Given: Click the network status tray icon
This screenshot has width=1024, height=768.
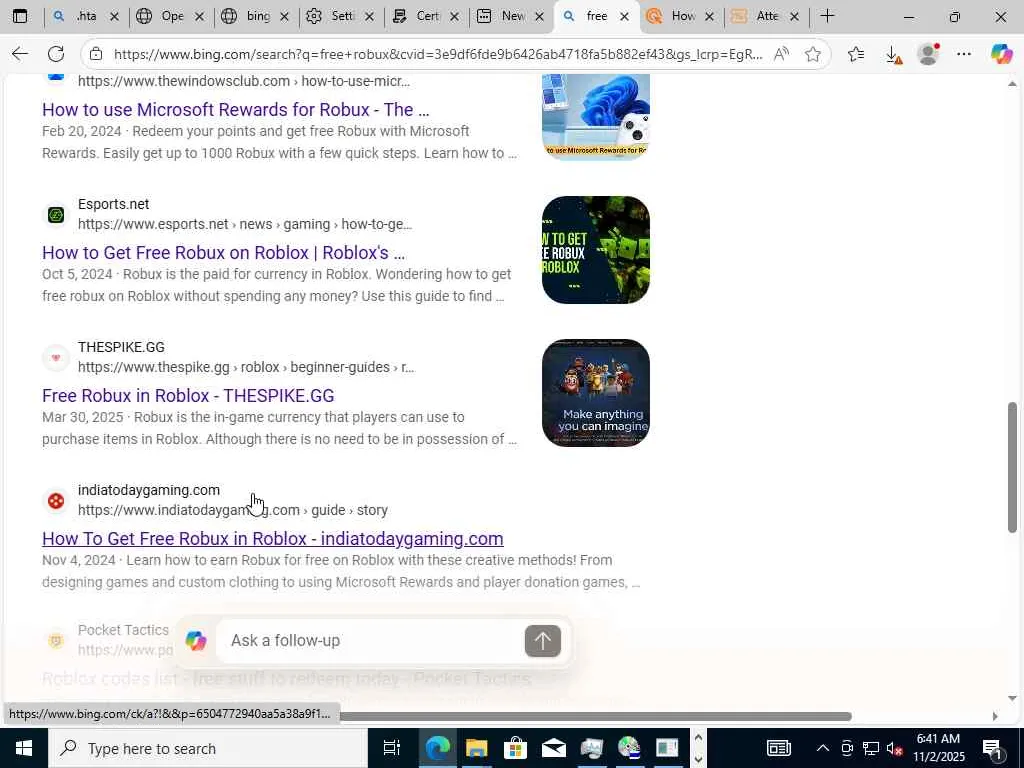Looking at the screenshot, I should click(x=871, y=748).
